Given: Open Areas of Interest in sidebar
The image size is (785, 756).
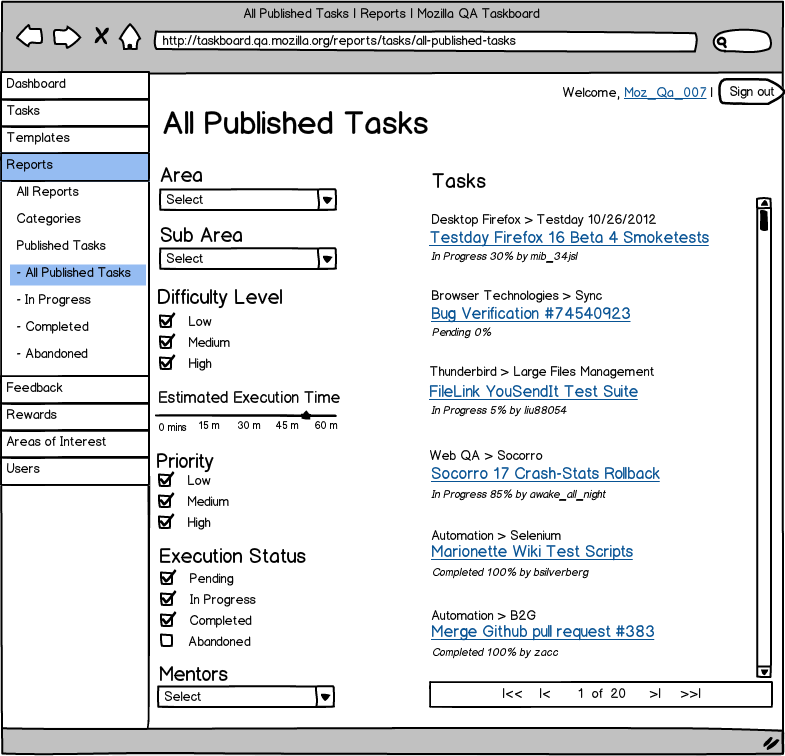Looking at the screenshot, I should coord(75,443).
